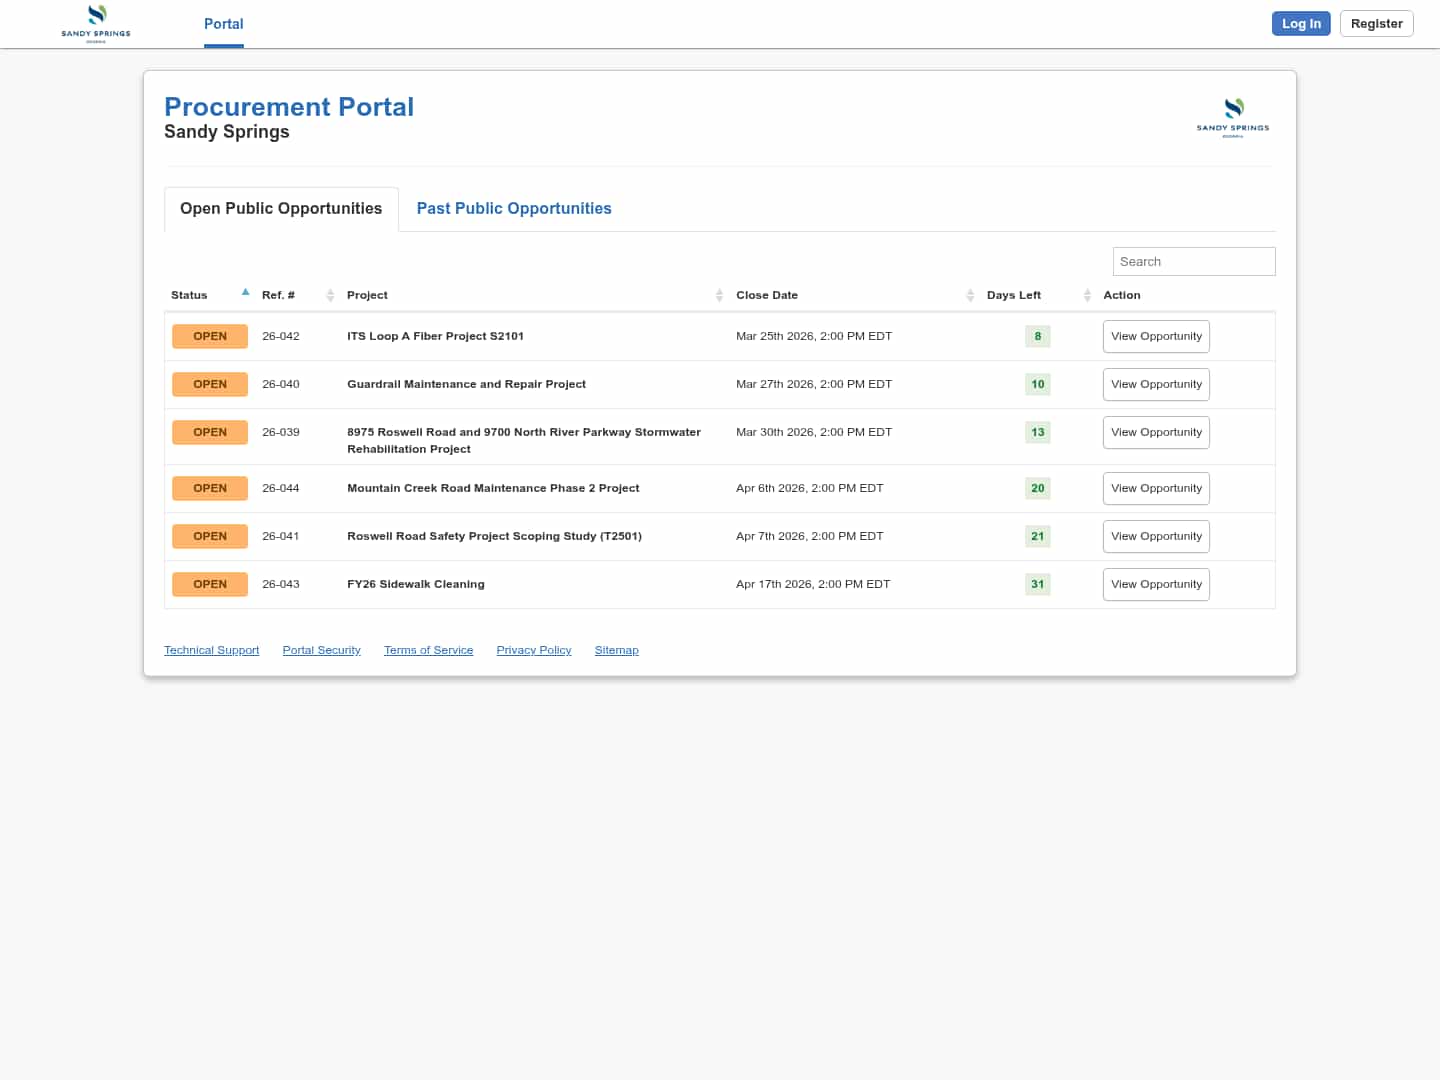The width and height of the screenshot is (1440, 1080).
Task: Select the Open Public Opportunities tab
Action: [x=281, y=208]
